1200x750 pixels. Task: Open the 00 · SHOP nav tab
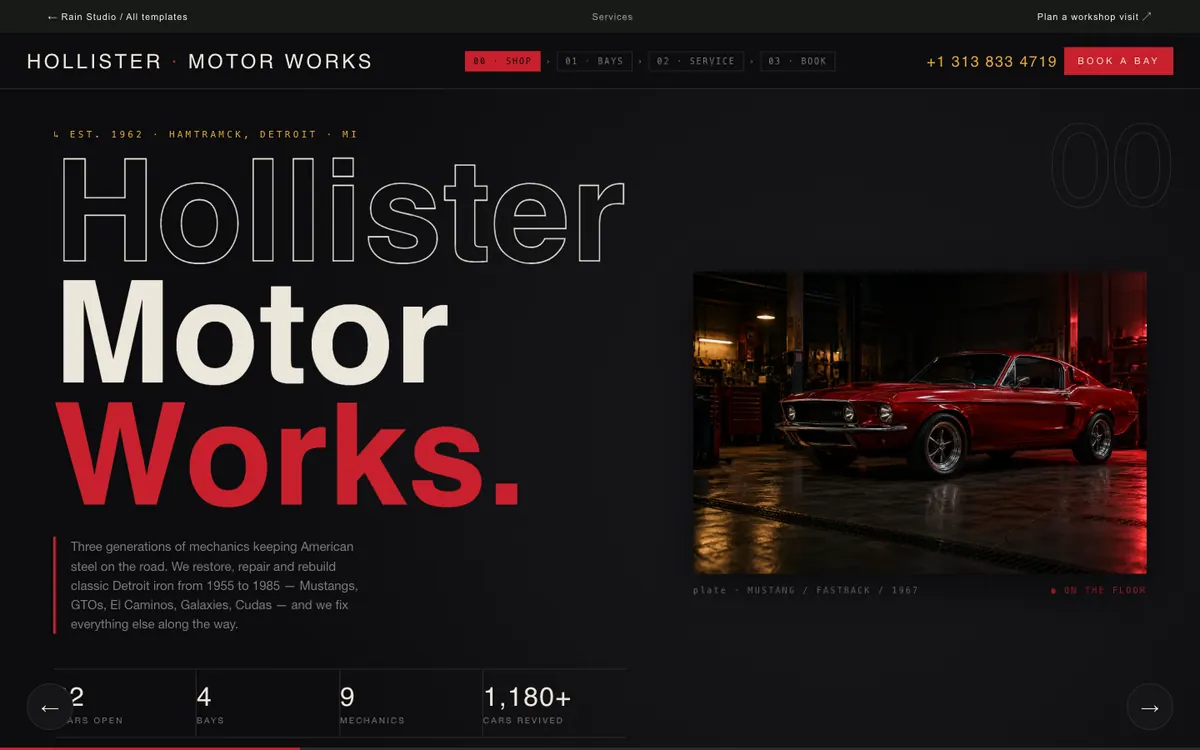(x=503, y=61)
